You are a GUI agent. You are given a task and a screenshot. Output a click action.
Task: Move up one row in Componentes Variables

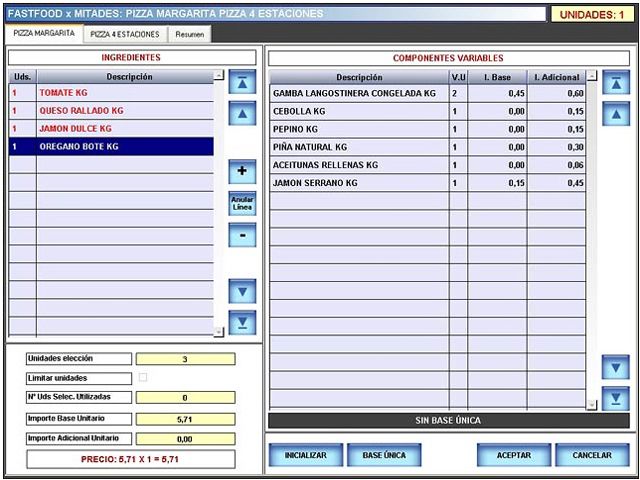click(616, 114)
